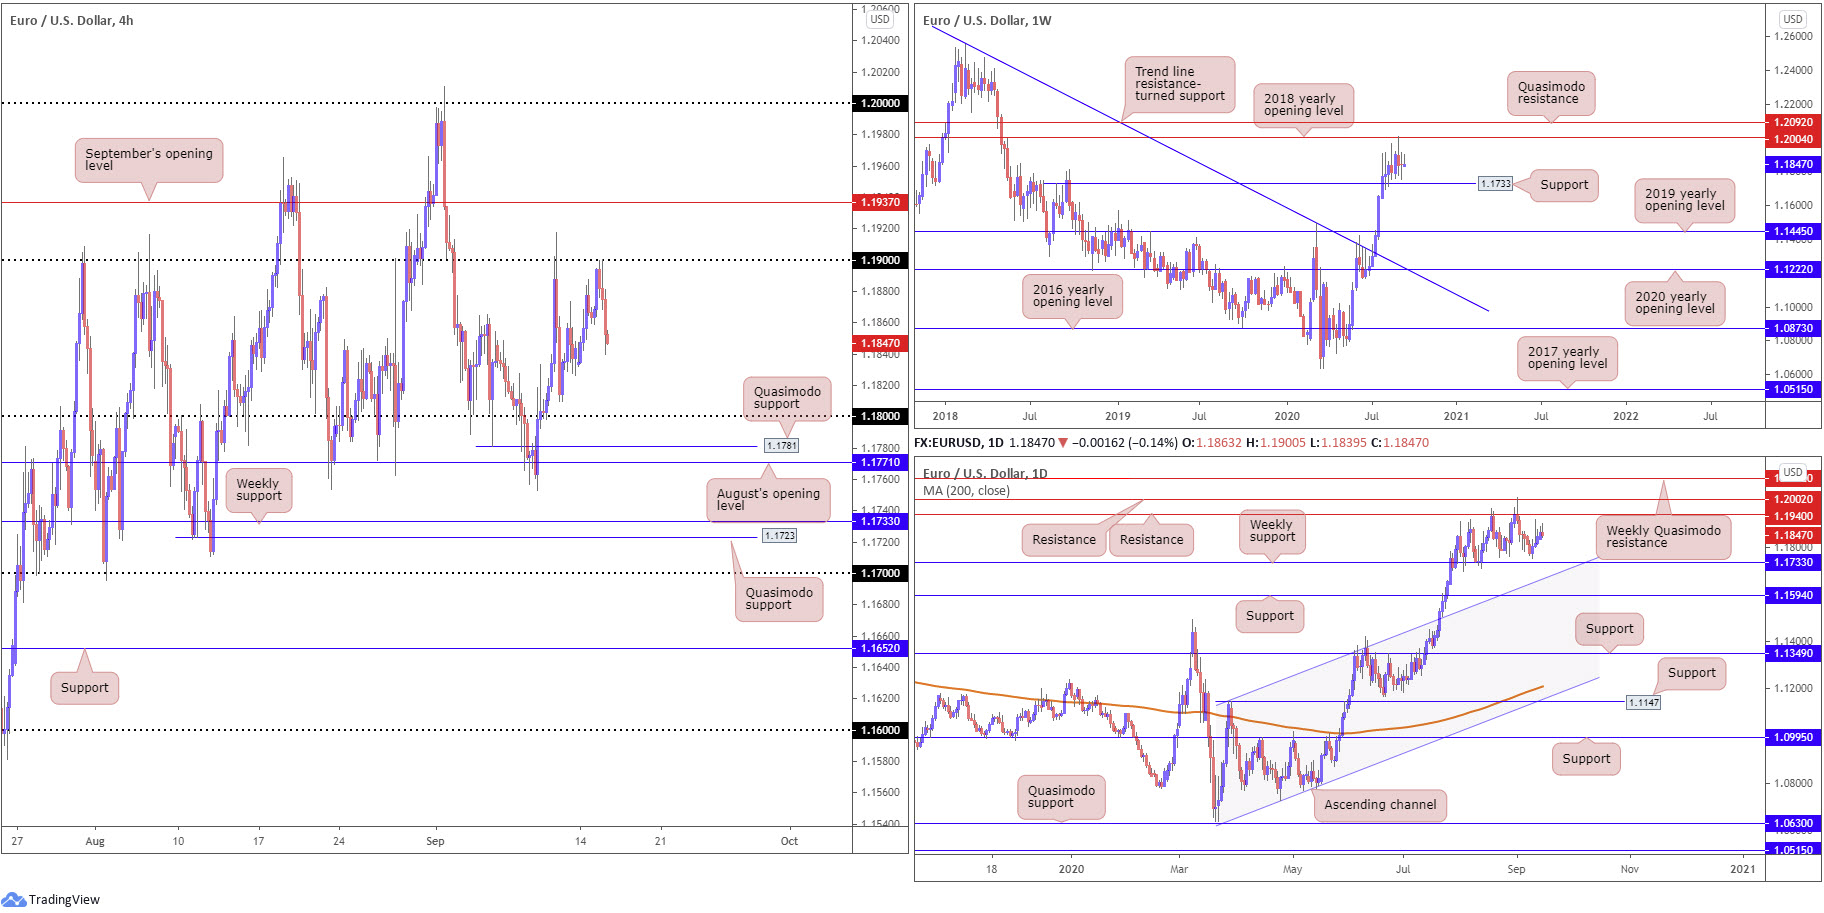Viewport: 1824px width, 913px height.
Task: Select the 1.1733 Support tag on weekly chart
Action: (x=1496, y=184)
